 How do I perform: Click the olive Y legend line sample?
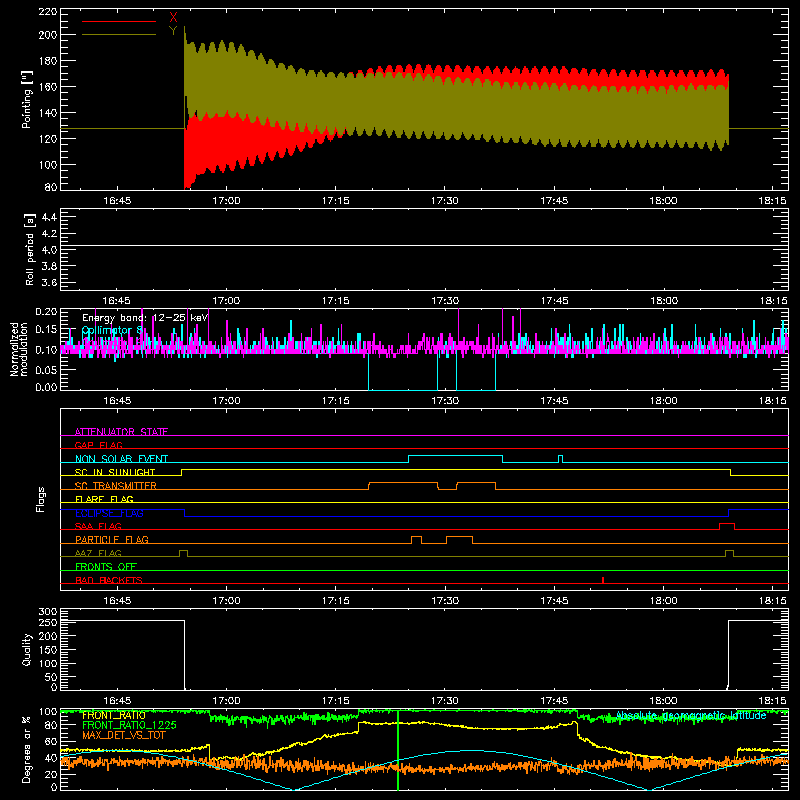click(119, 35)
